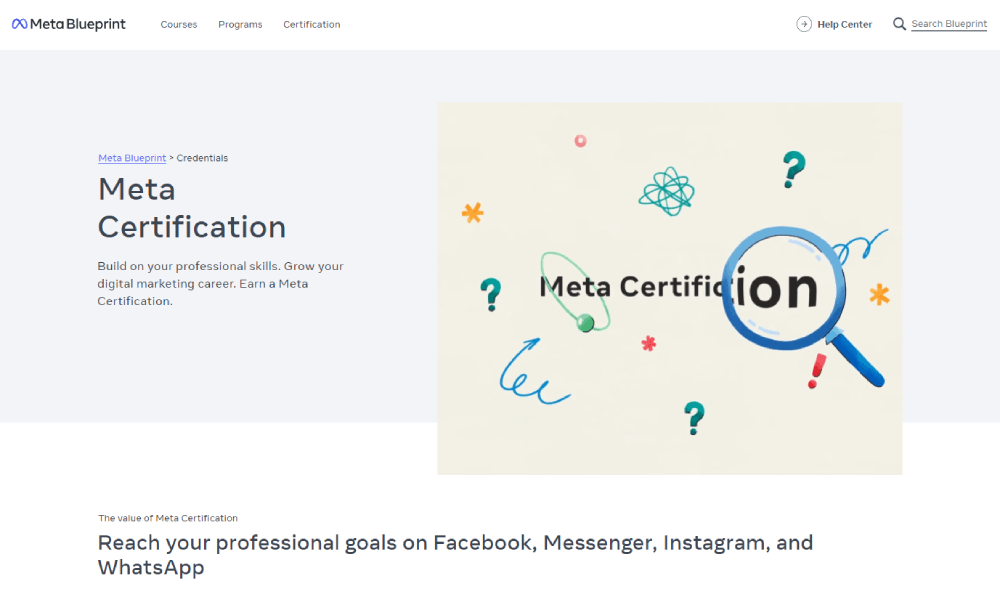Click the 'The value of Meta Certification' label
Image resolution: width=1000 pixels, height=594 pixels.
point(168,518)
